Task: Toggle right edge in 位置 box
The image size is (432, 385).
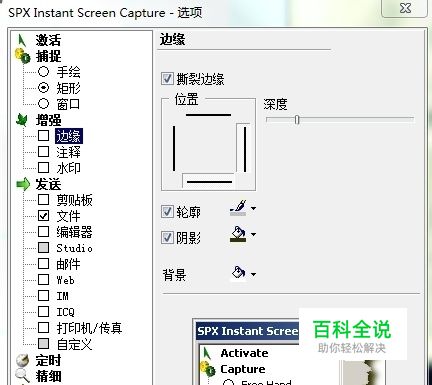Action: click(245, 149)
